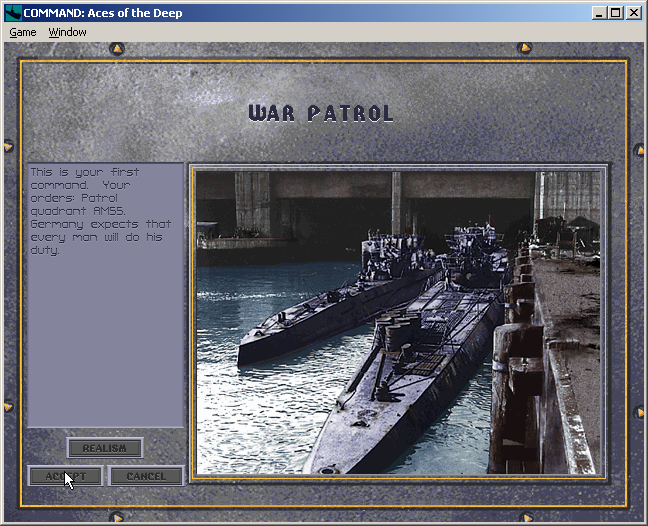
Task: Minimize the Aces of the Deep window
Action: tap(598, 13)
